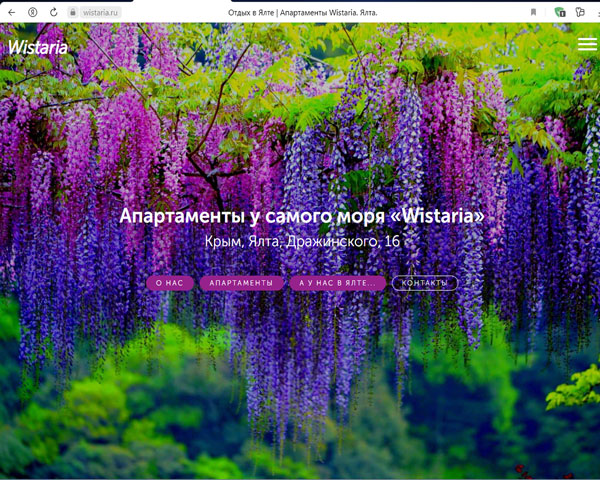Click the О НАС button
Image resolution: width=600 pixels, height=480 pixels.
pyautogui.click(x=170, y=283)
